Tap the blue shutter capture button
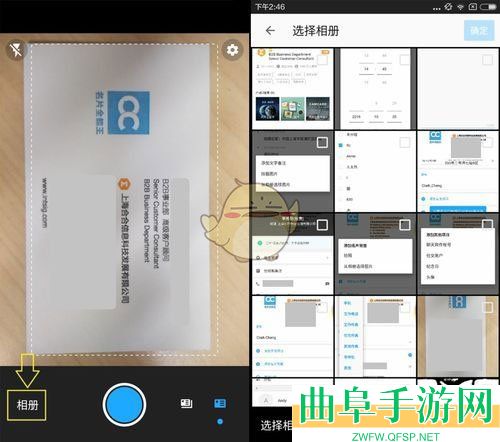The width and height of the screenshot is (500, 442). click(124, 405)
